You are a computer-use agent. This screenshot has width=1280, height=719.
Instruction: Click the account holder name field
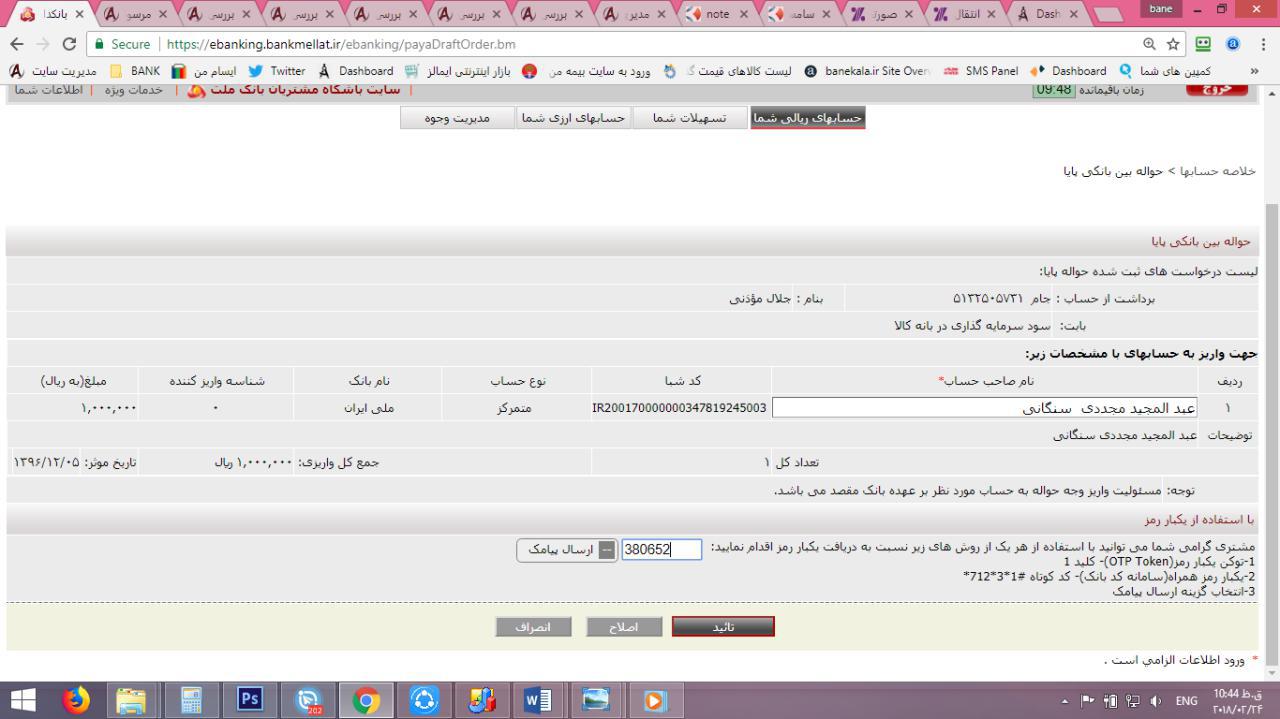[x=984, y=408]
